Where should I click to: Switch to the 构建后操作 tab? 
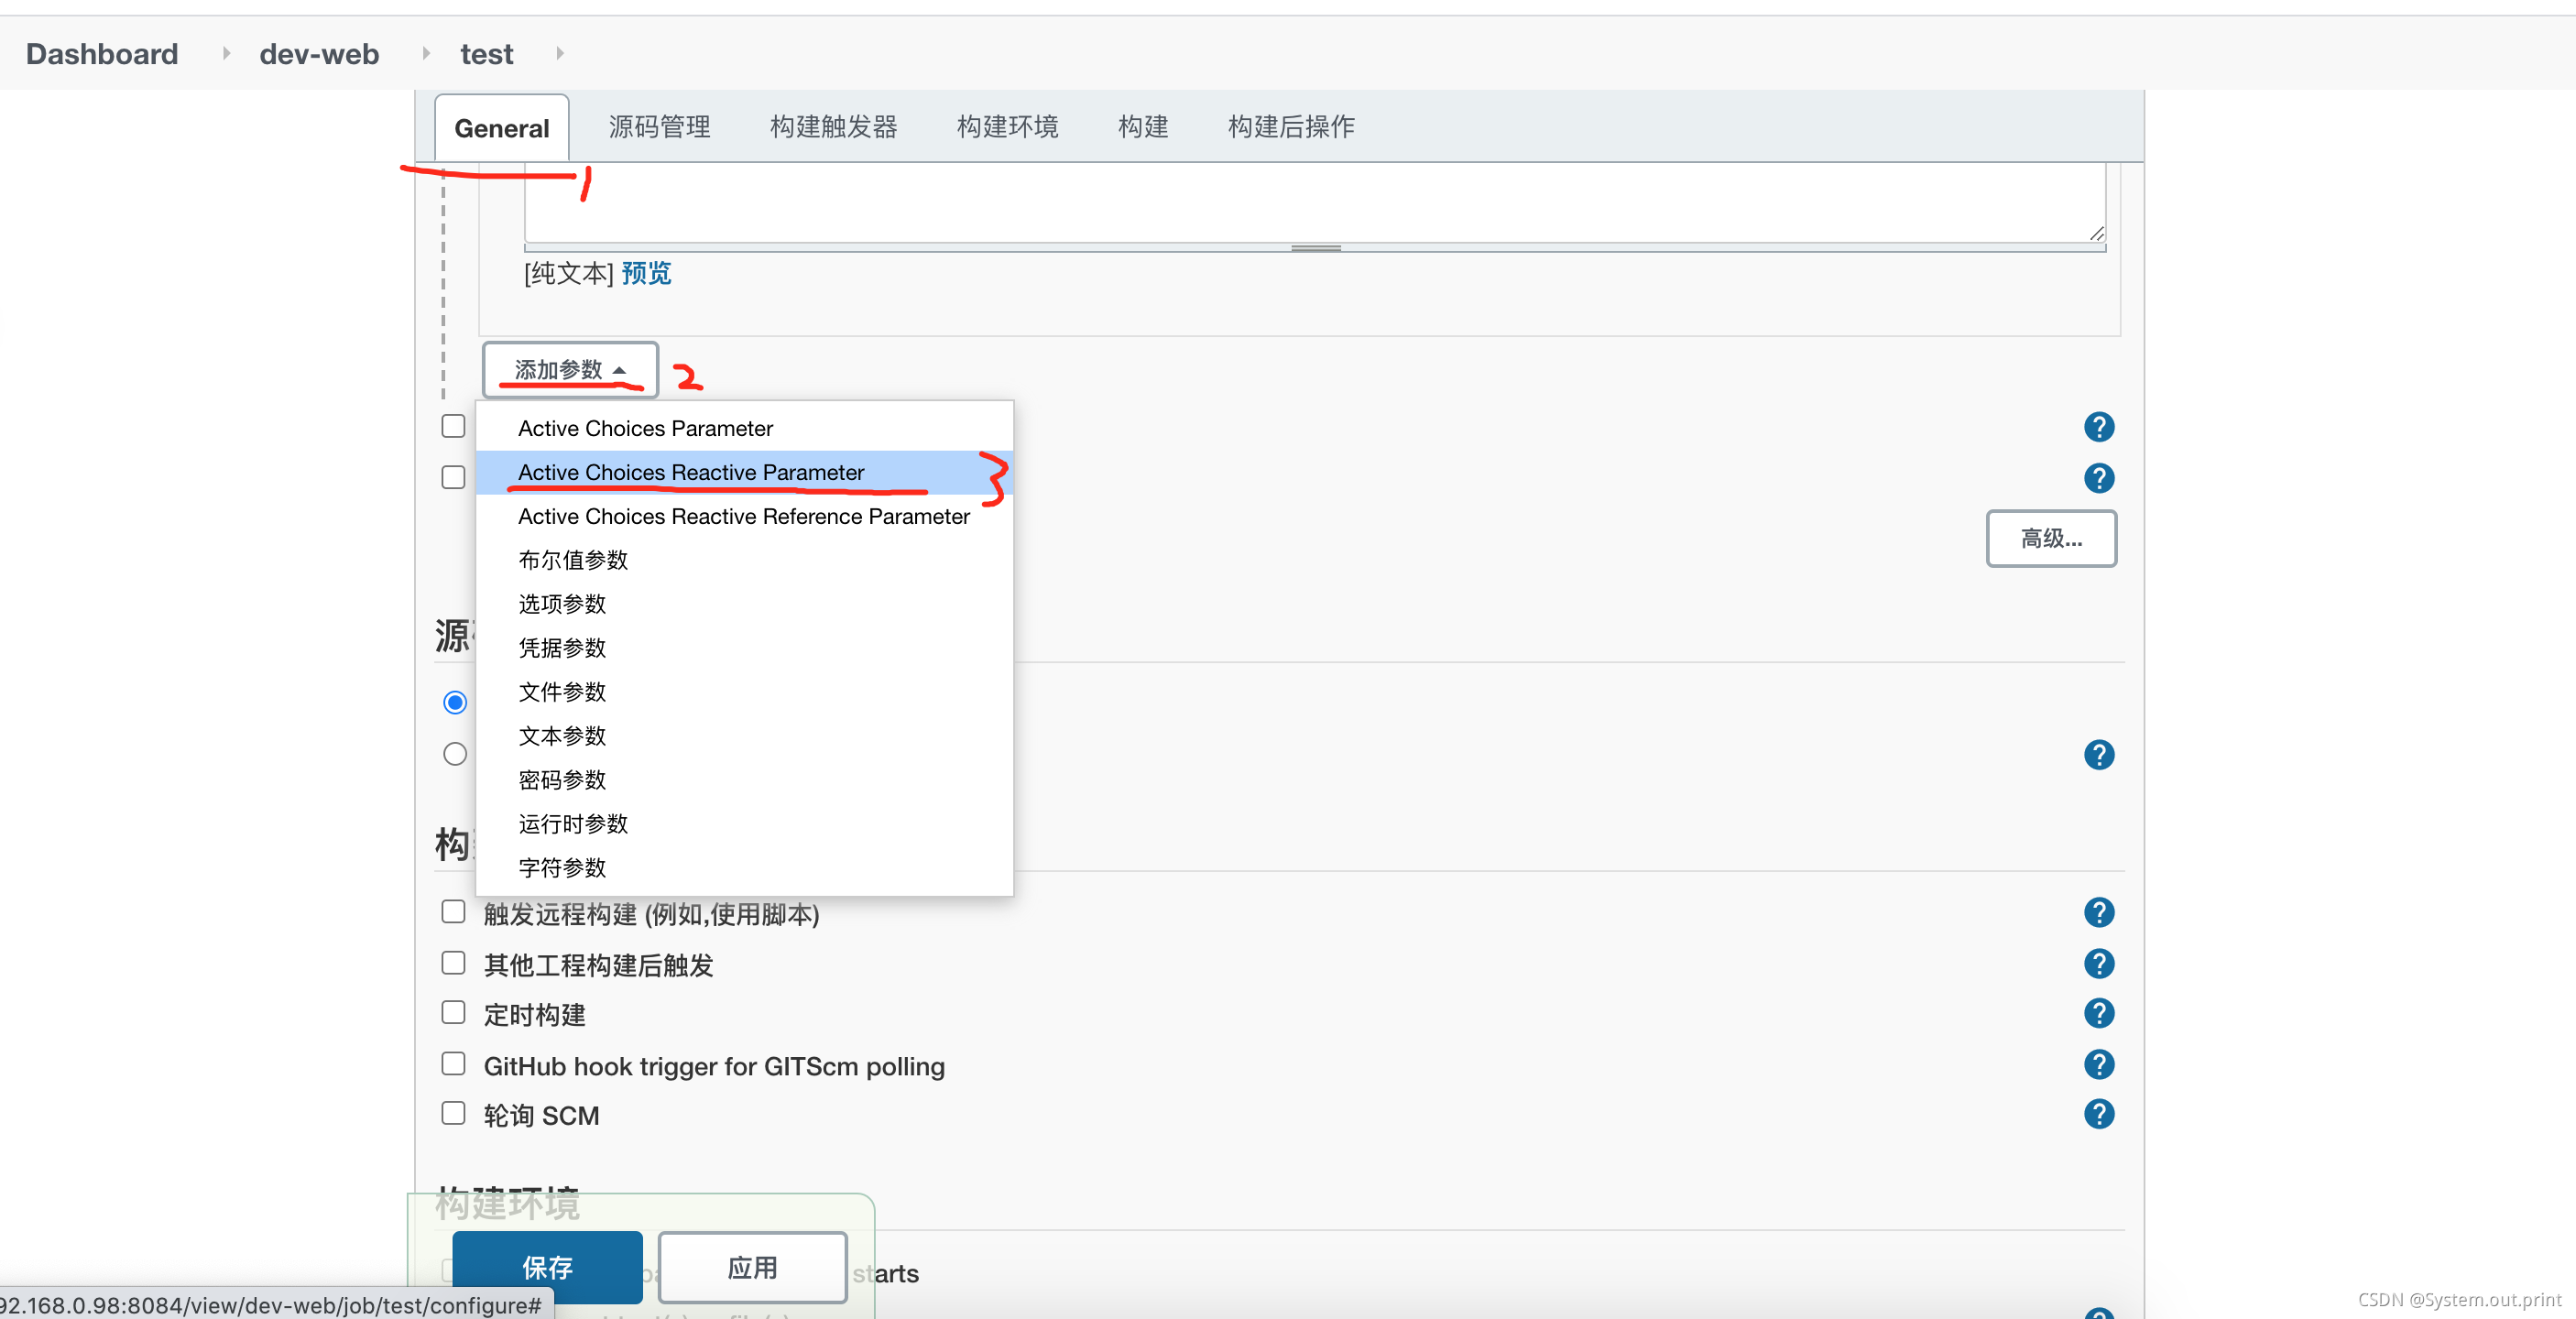tap(1291, 127)
